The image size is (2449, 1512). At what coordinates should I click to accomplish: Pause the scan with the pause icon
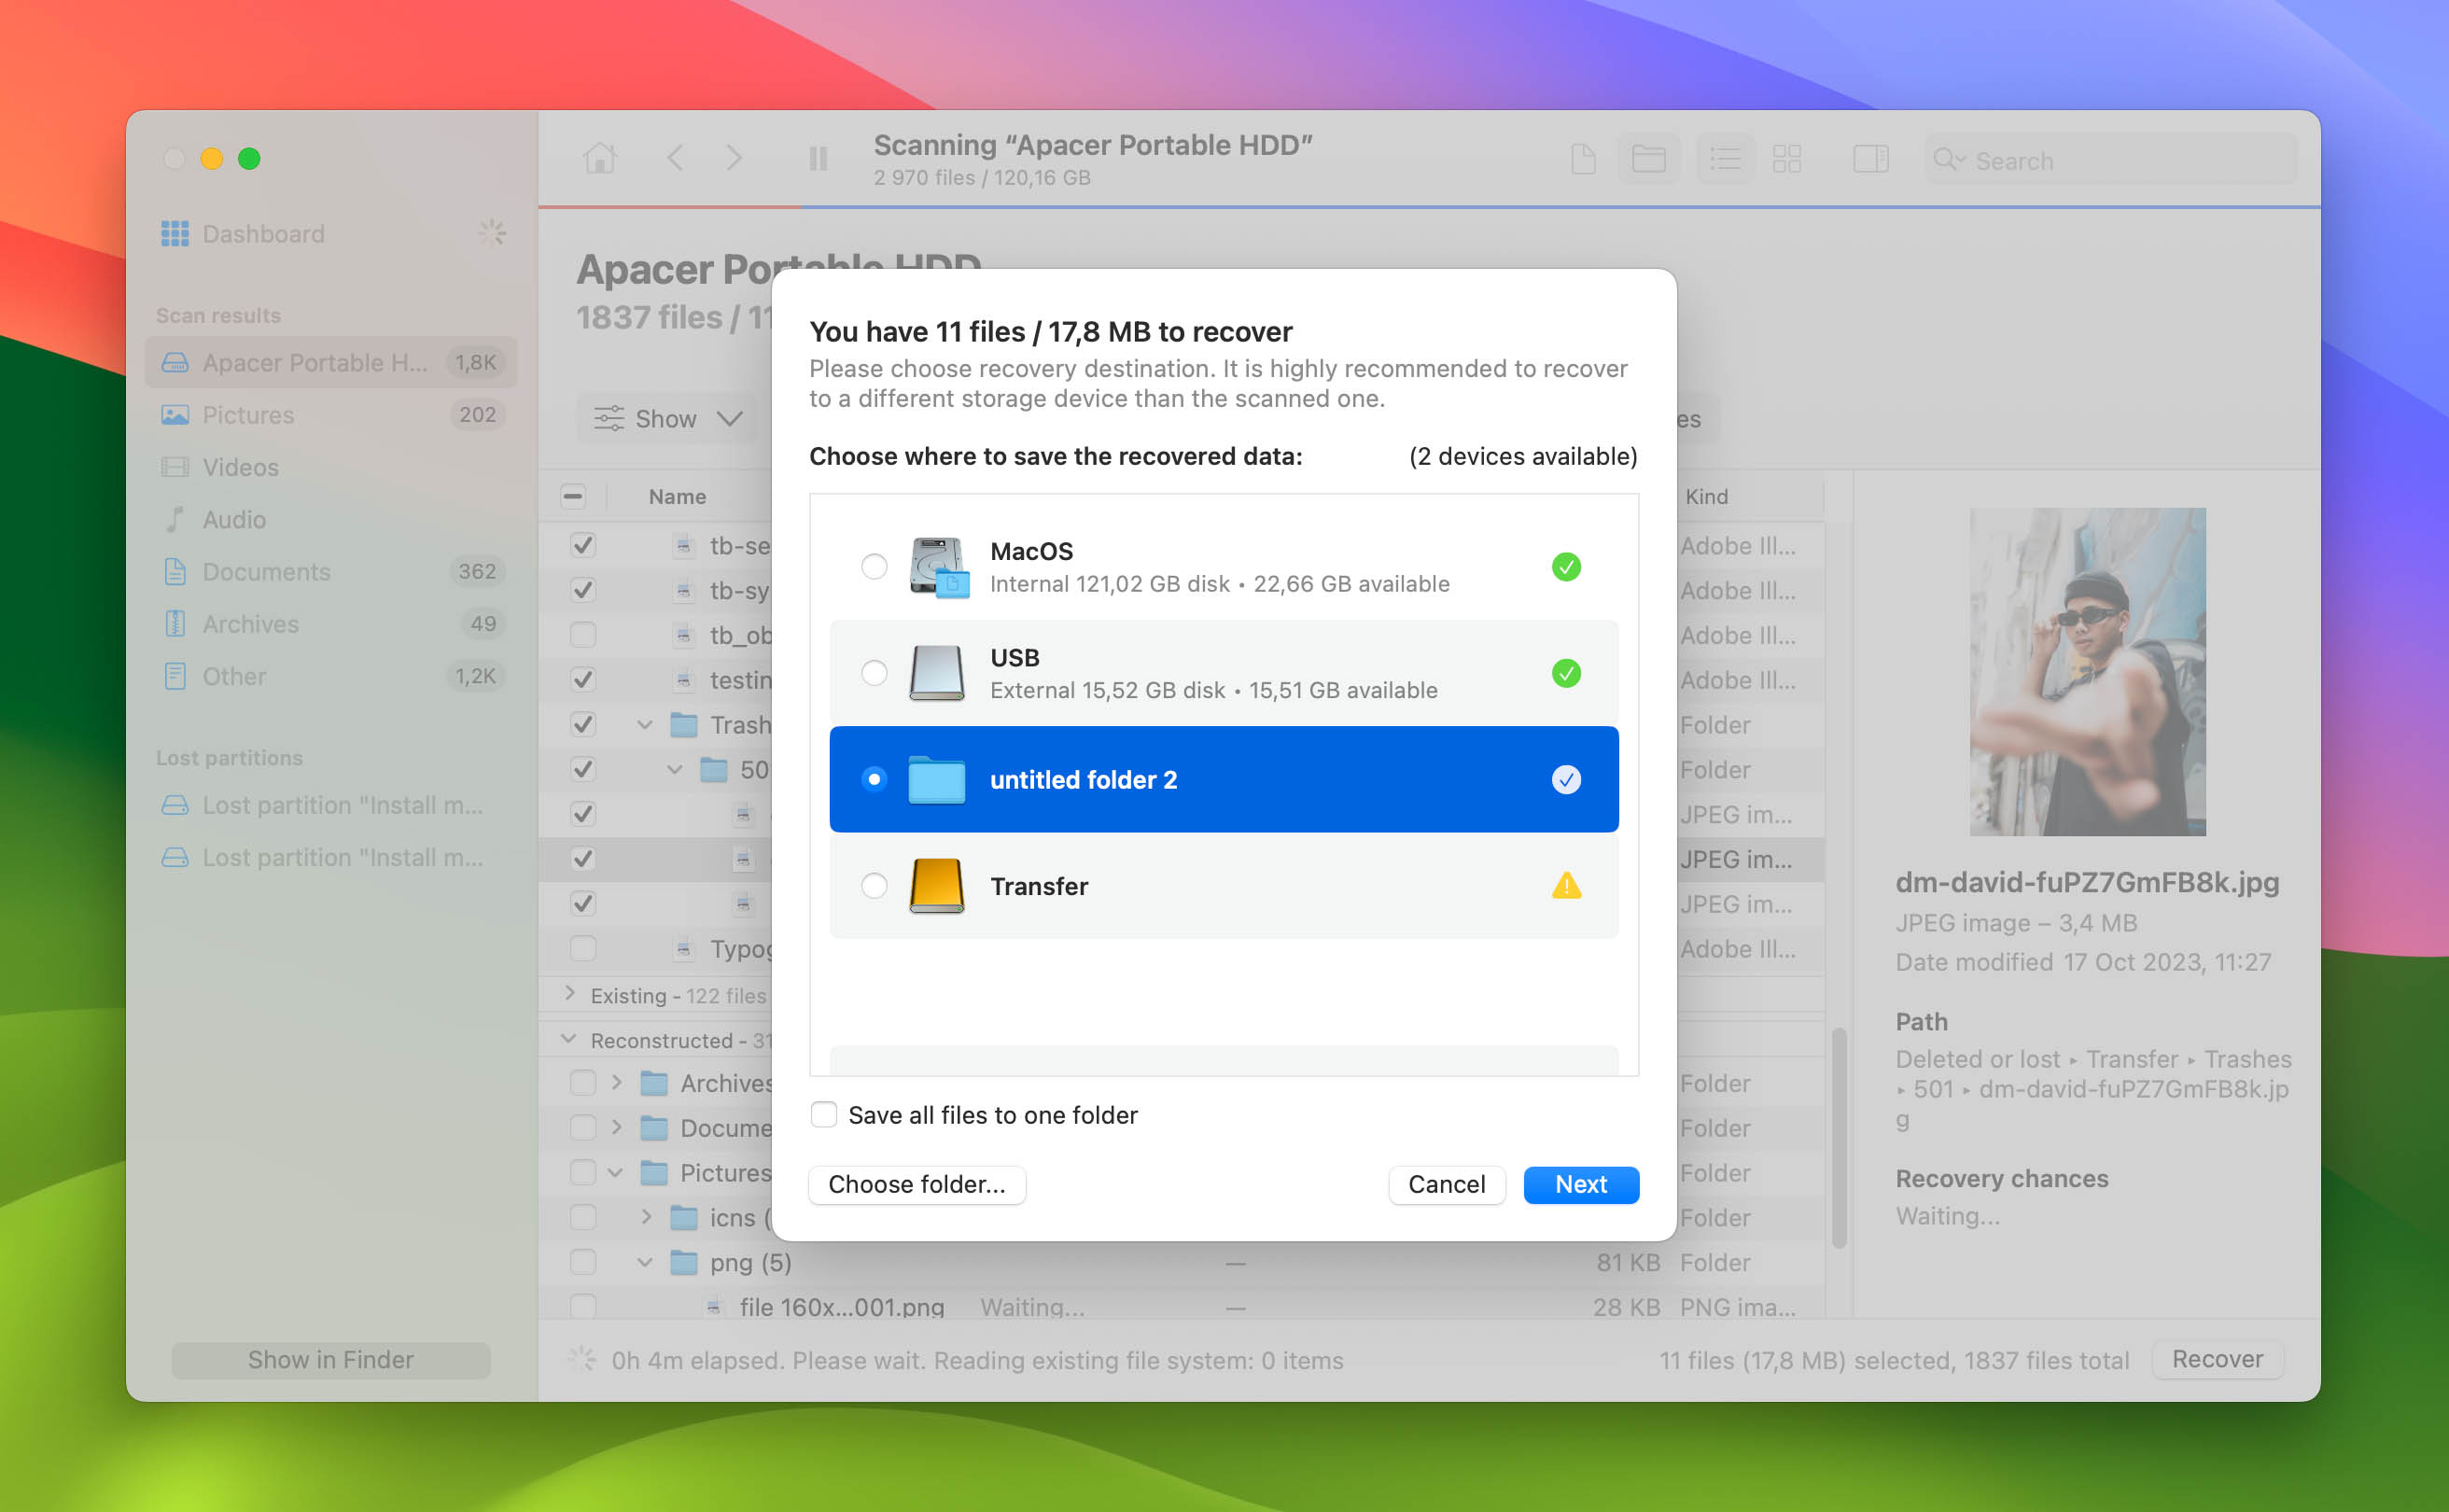pyautogui.click(x=817, y=158)
